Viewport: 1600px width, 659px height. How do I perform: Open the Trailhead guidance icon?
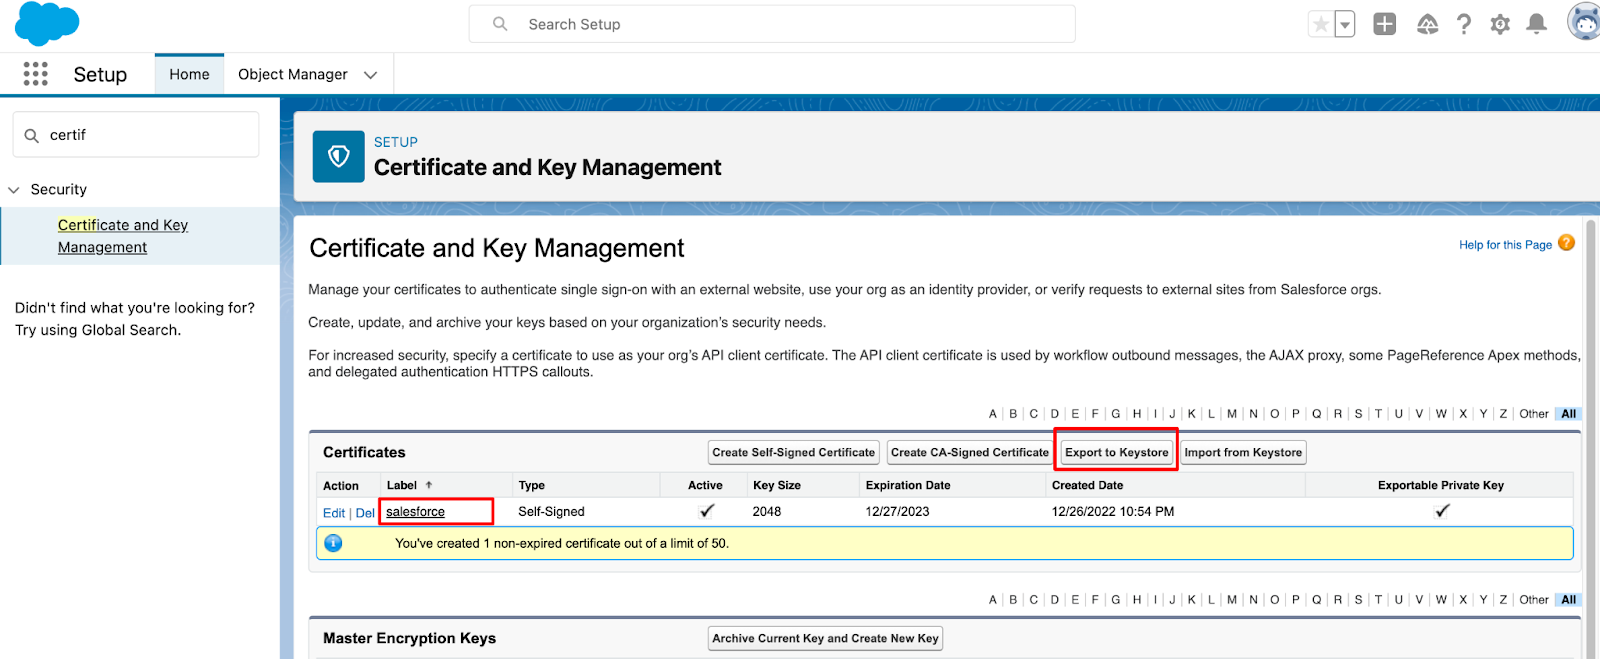click(x=1427, y=24)
